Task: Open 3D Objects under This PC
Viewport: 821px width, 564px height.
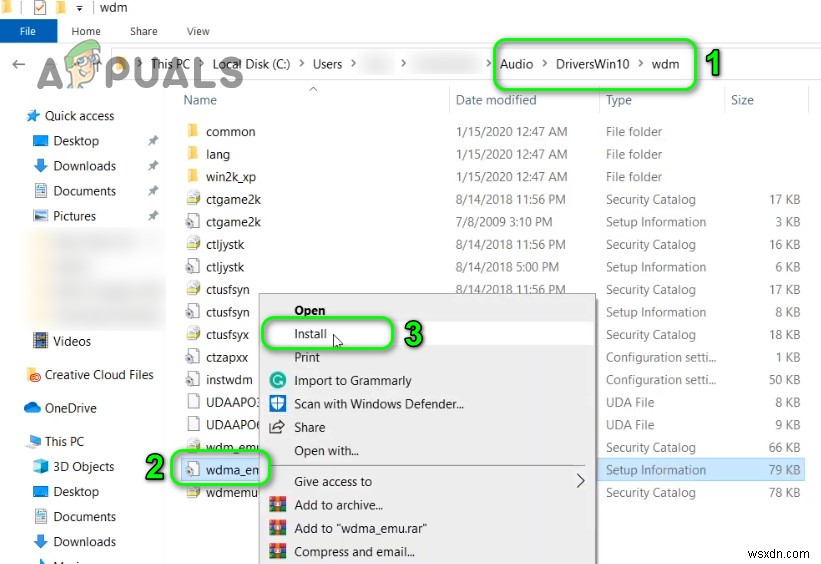Action: (83, 467)
